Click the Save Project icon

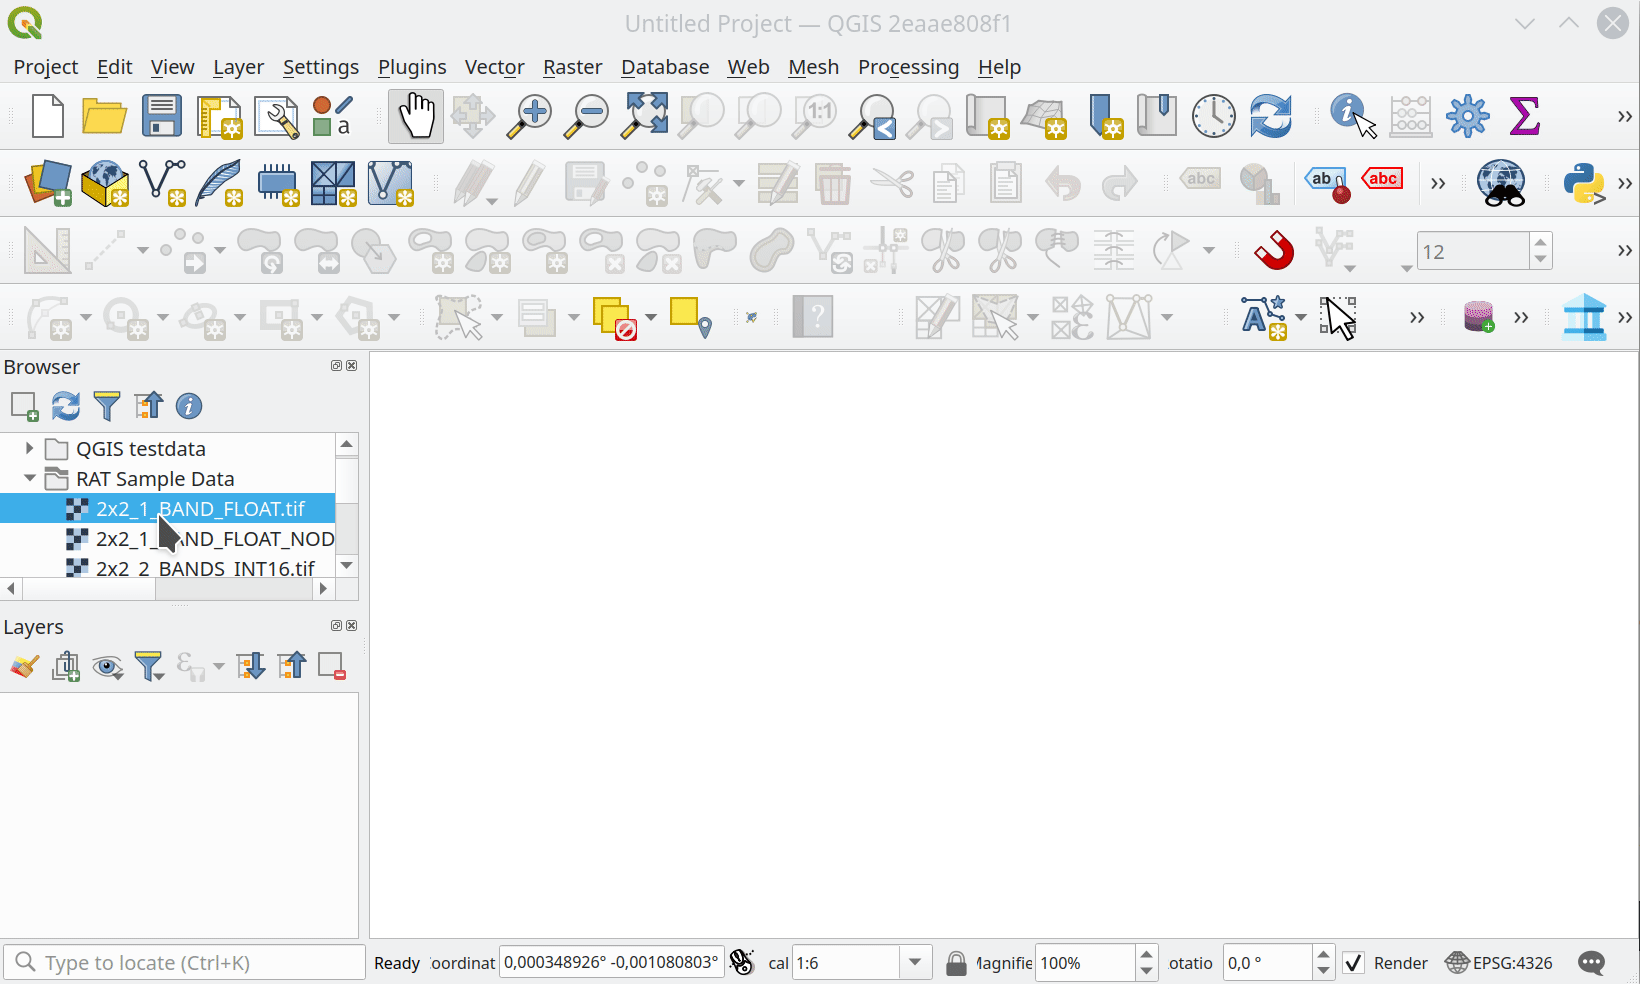pyautogui.click(x=161, y=116)
